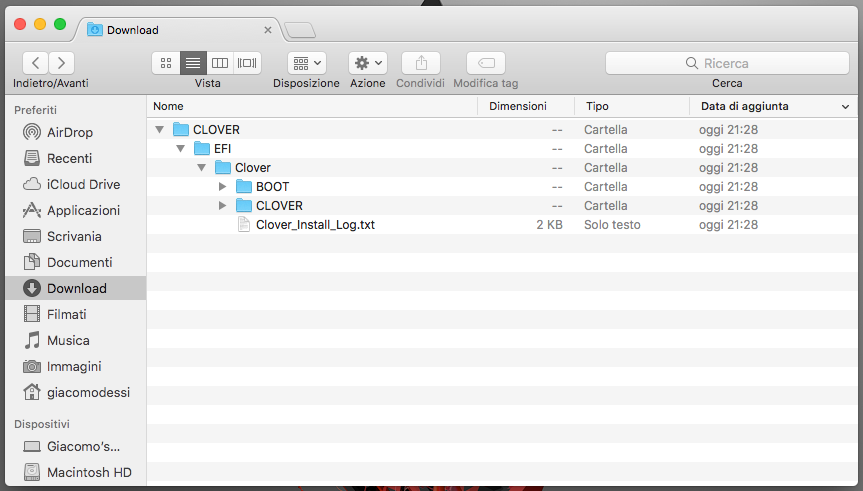863x491 pixels.
Task: Select Macintosh HD in sidebar
Action: (x=75, y=472)
